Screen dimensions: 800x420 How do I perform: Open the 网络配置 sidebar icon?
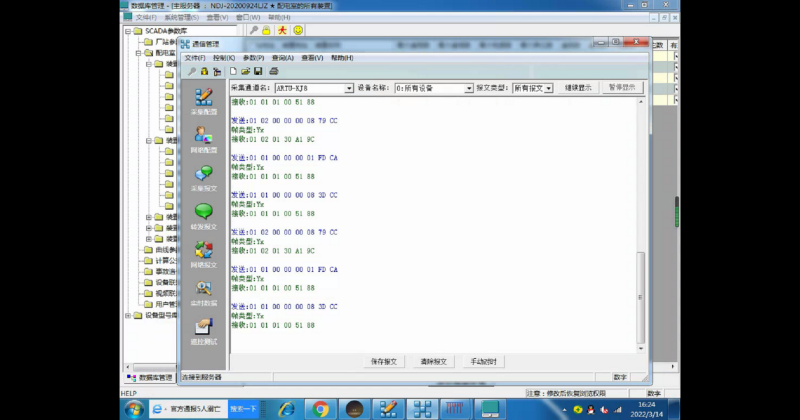pos(204,139)
